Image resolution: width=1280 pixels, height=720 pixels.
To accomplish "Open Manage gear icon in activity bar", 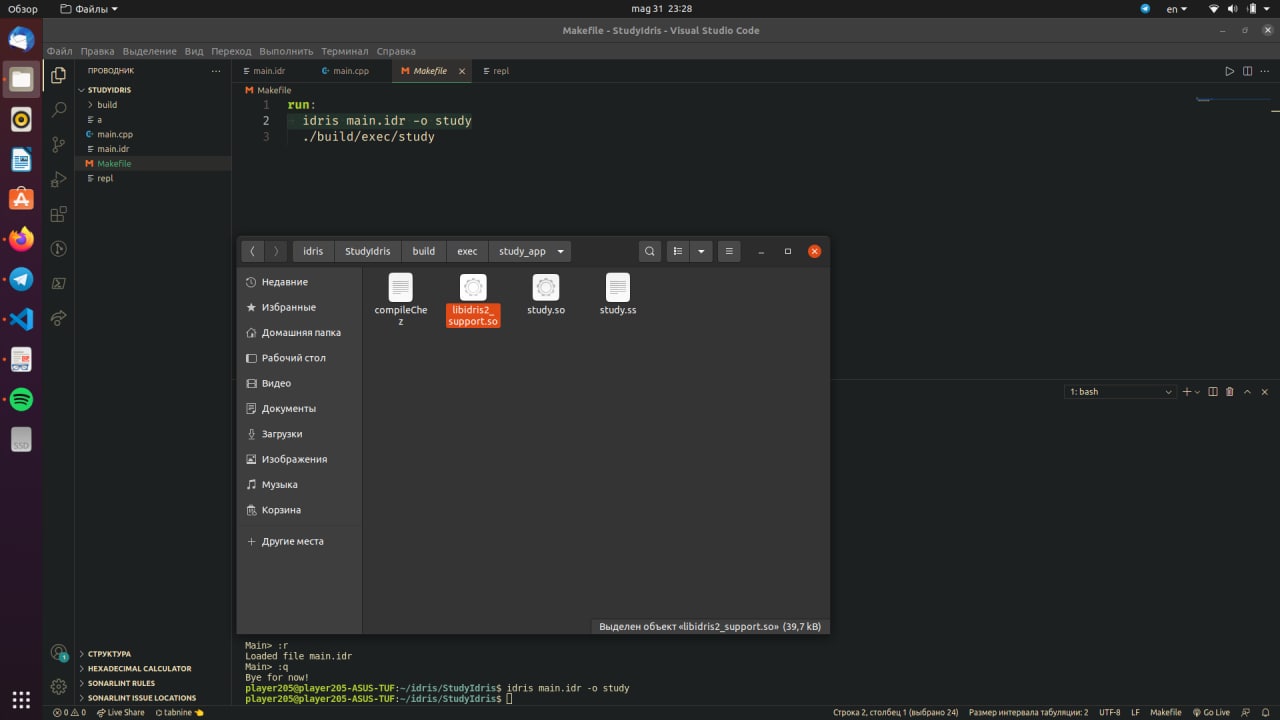I will pyautogui.click(x=59, y=686).
